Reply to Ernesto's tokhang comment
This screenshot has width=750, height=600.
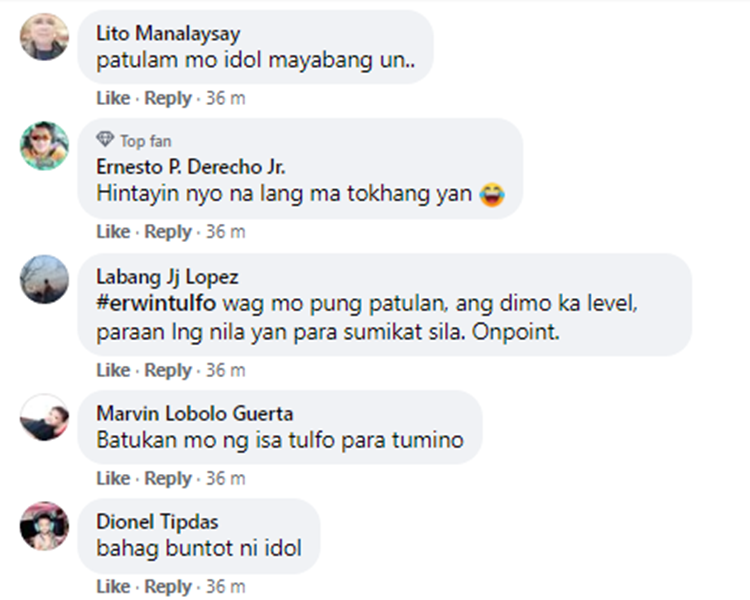click(168, 232)
